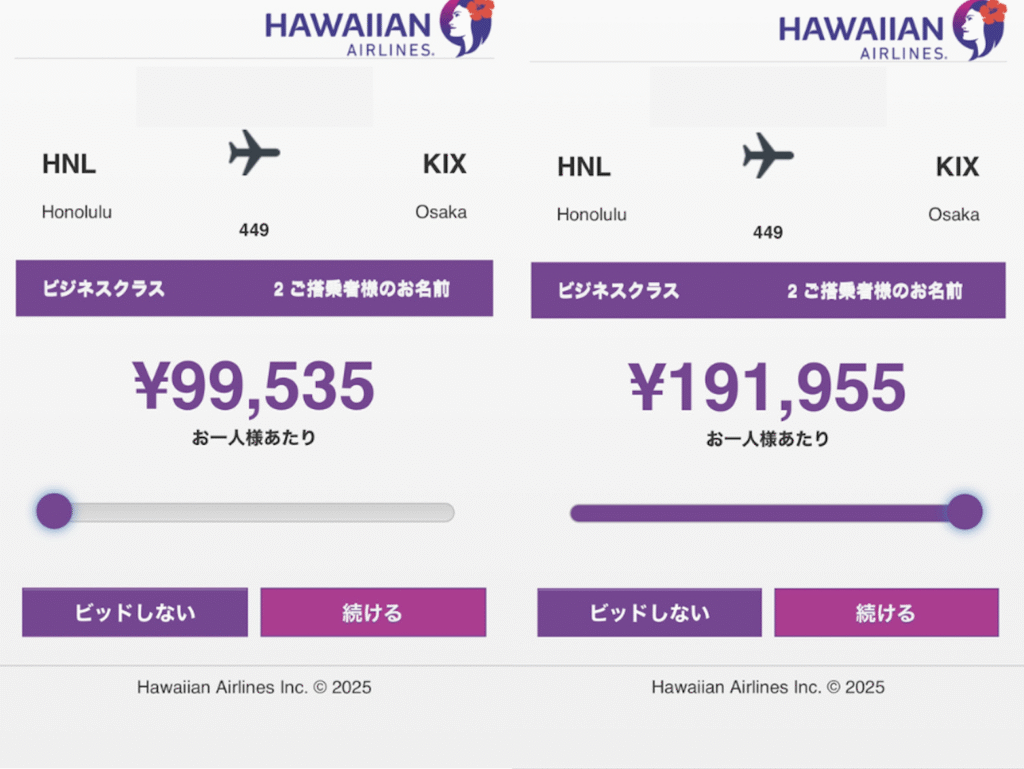Click the filled purple slider track on right

759,513
